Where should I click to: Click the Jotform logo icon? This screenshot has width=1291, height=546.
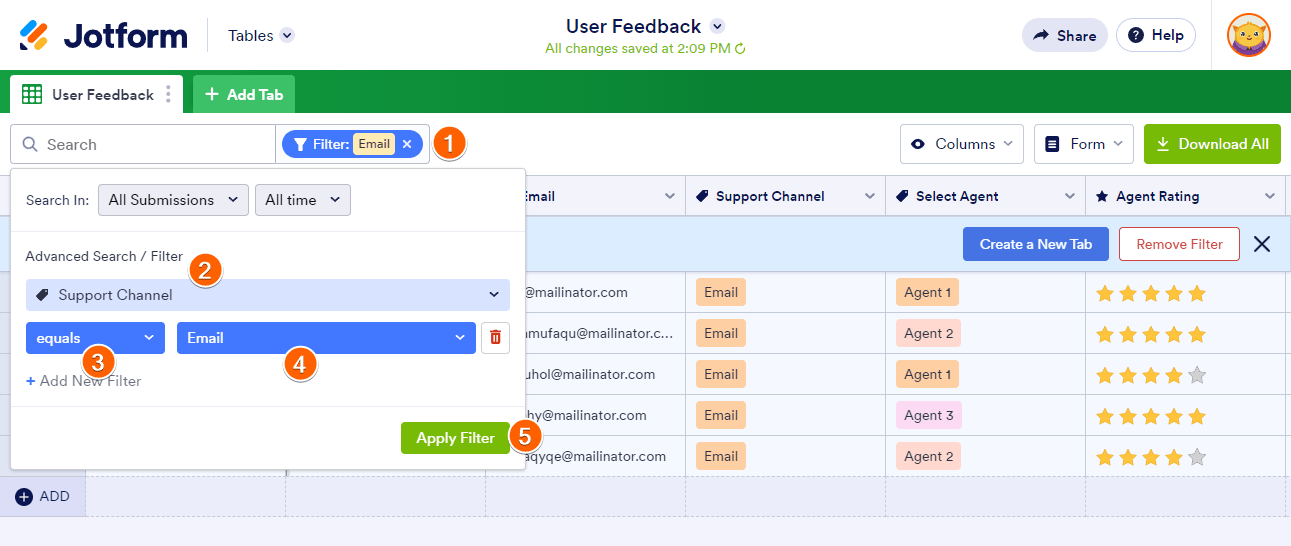(34, 36)
